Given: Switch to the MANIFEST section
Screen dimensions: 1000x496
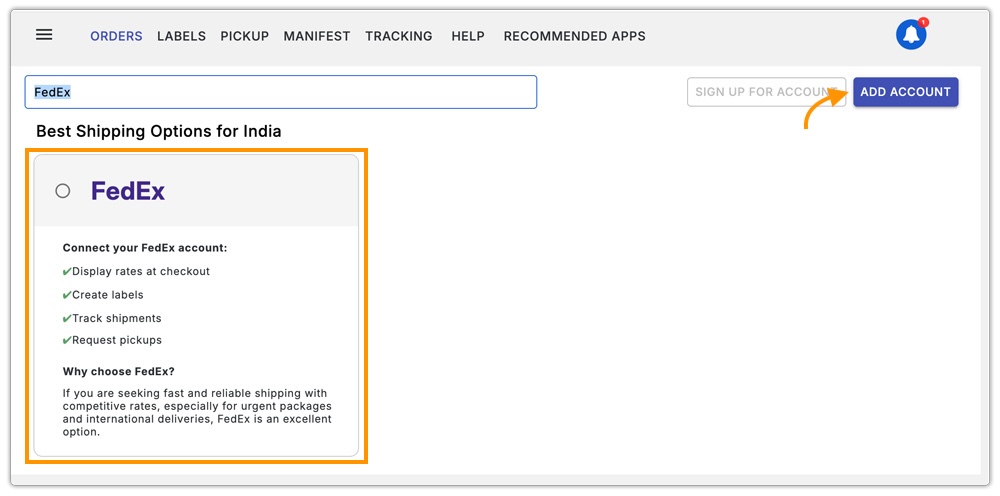Looking at the screenshot, I should (x=317, y=36).
